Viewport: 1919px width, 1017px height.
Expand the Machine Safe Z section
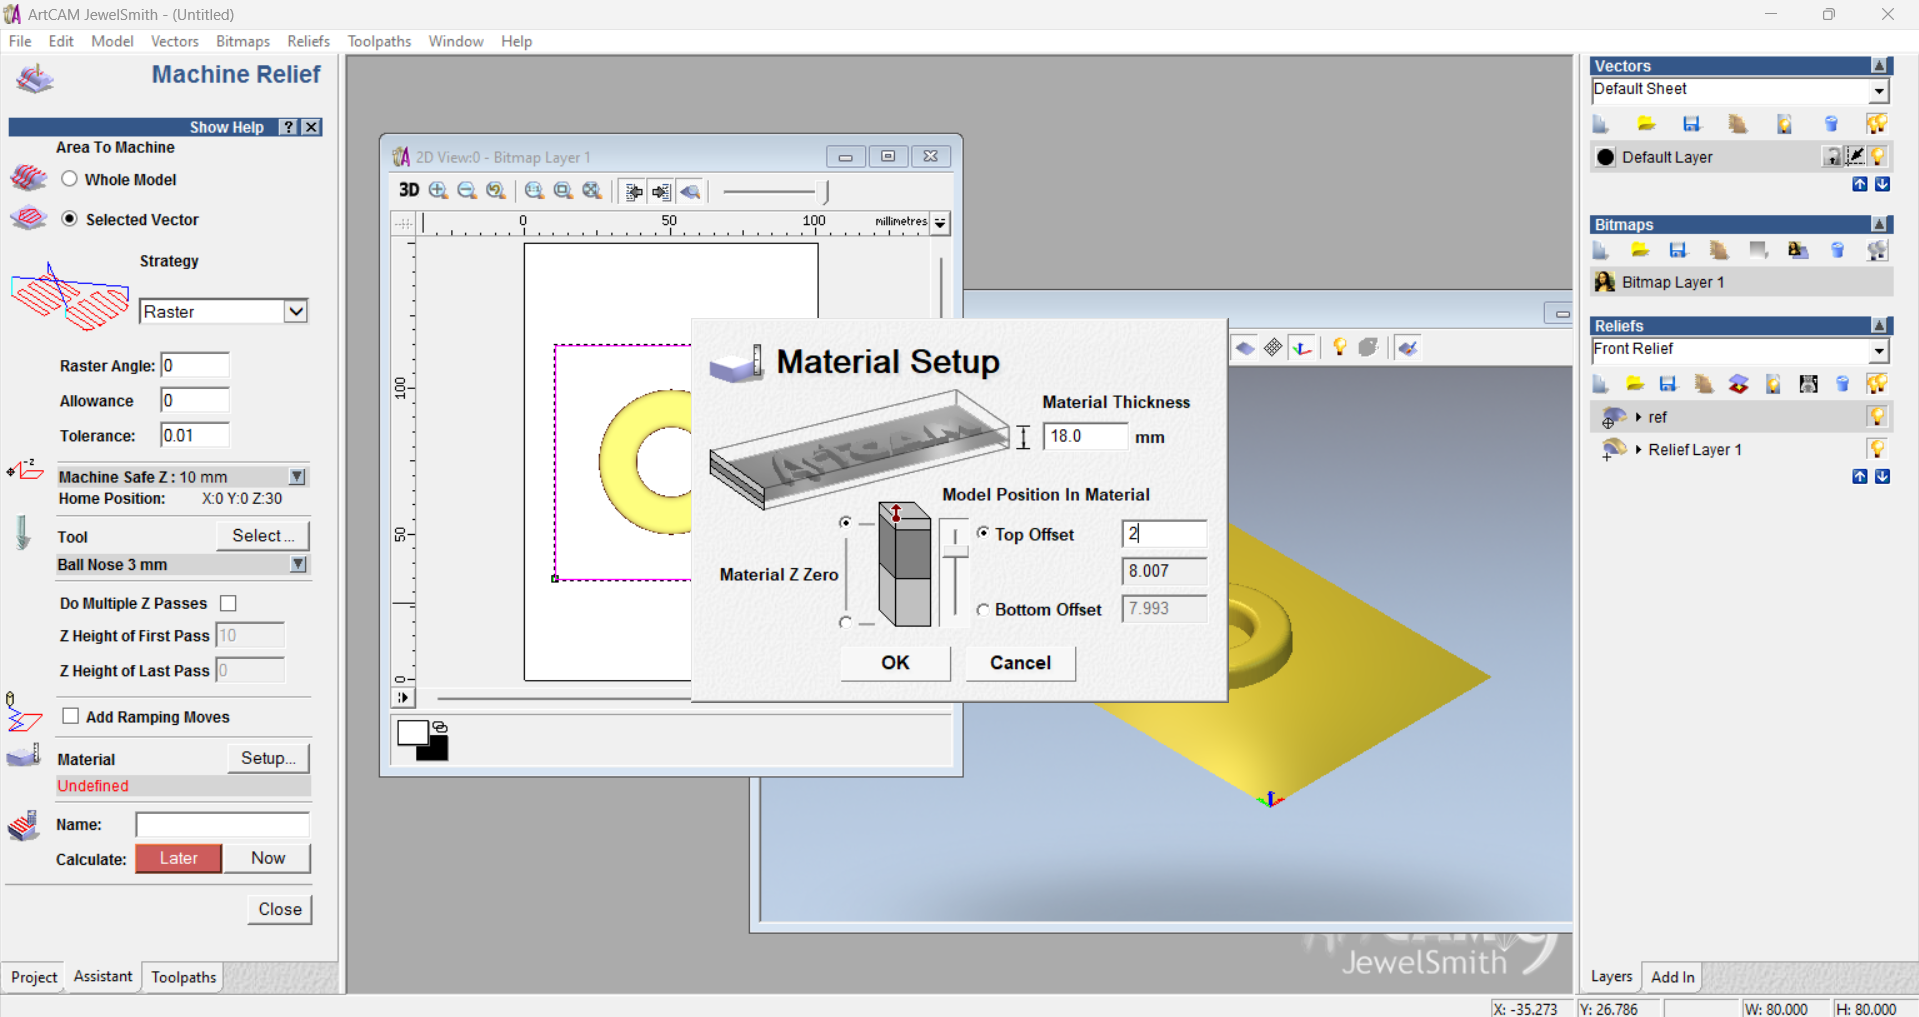coord(297,477)
